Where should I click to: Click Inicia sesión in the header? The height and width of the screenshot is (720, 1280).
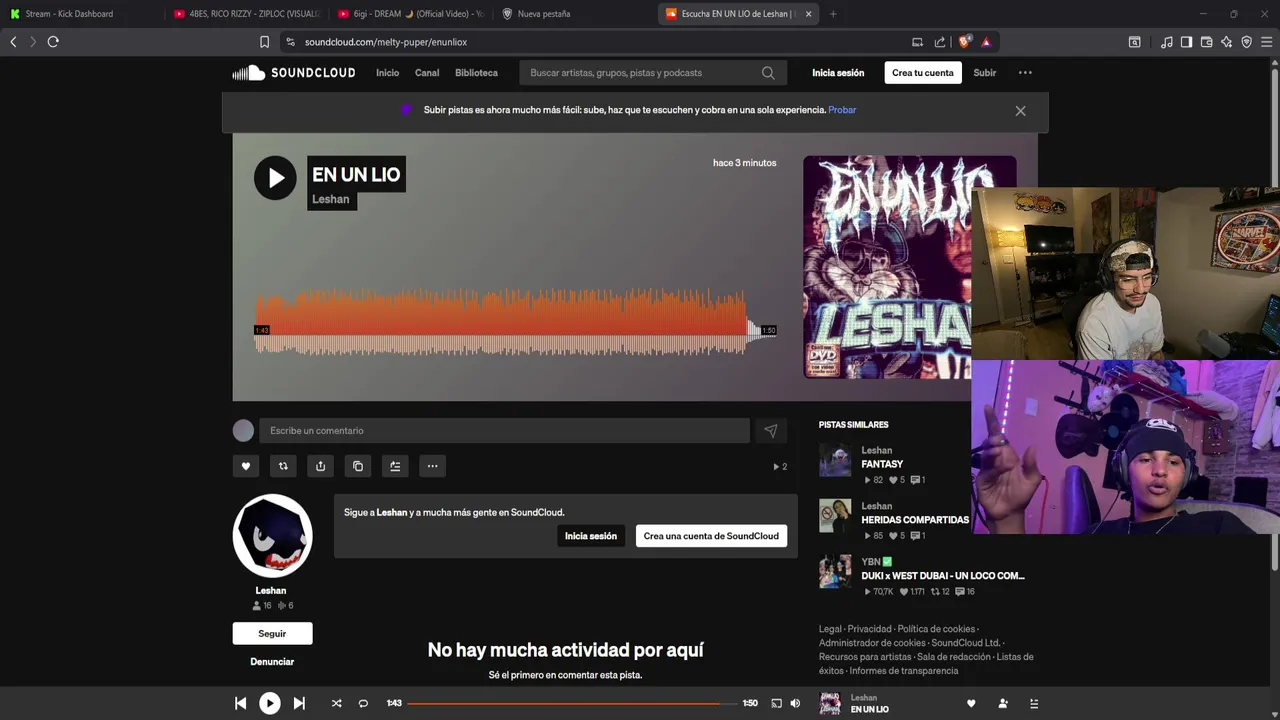[838, 73]
